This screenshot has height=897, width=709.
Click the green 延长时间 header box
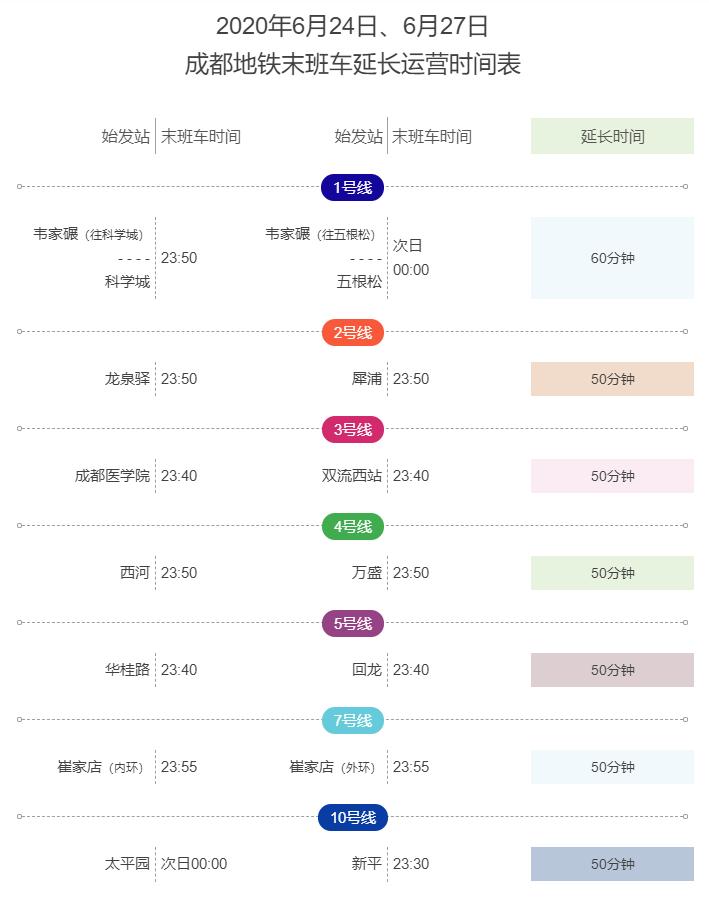pos(612,137)
